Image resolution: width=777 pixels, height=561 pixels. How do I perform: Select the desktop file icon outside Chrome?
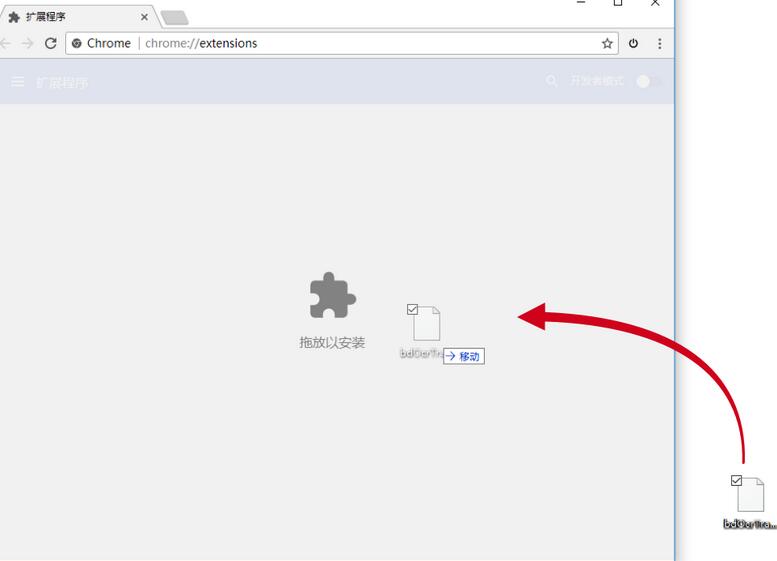[x=750, y=497]
